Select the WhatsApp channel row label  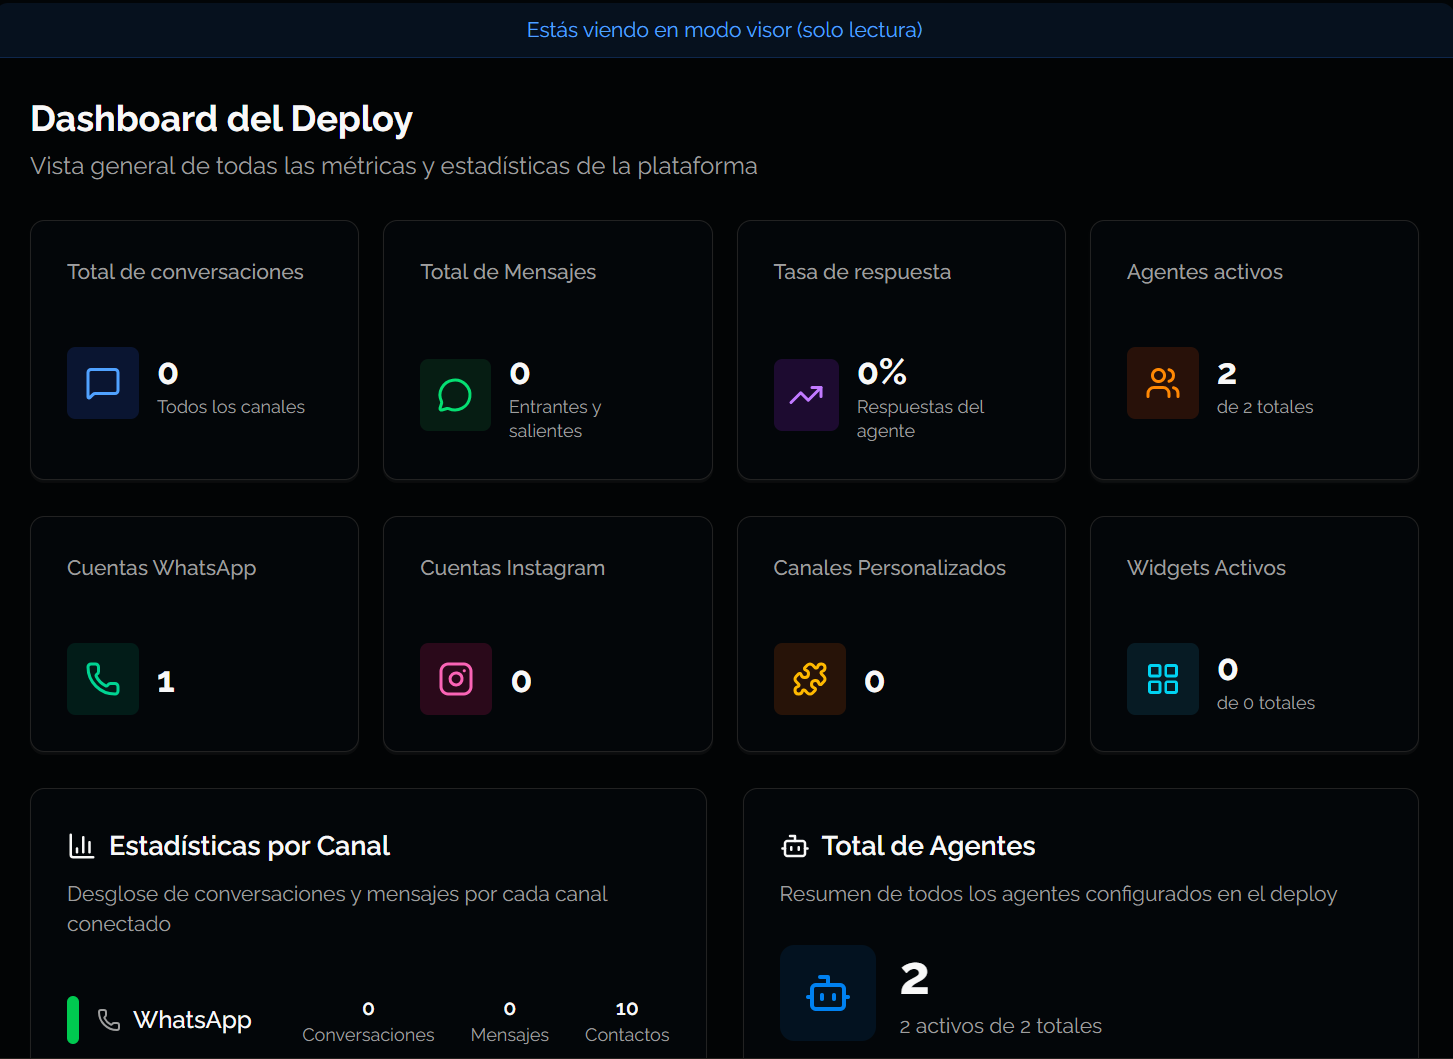coord(192,1019)
